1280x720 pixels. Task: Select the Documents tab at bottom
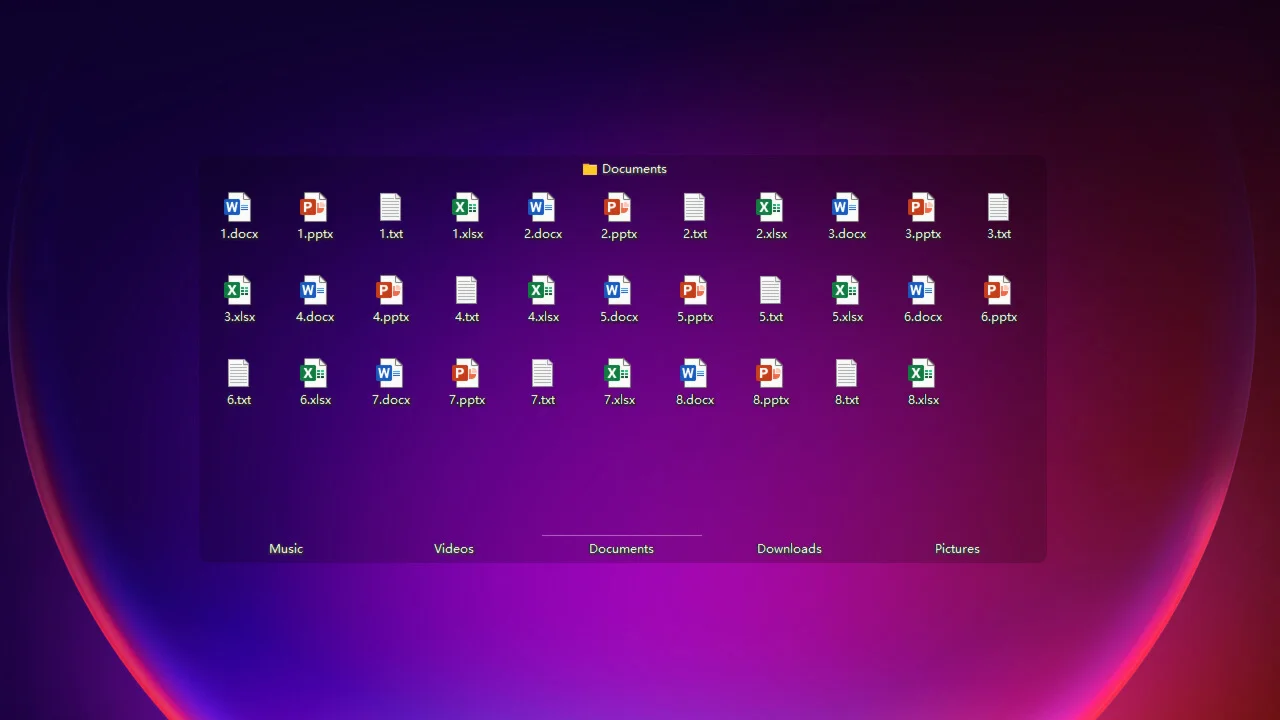point(621,548)
